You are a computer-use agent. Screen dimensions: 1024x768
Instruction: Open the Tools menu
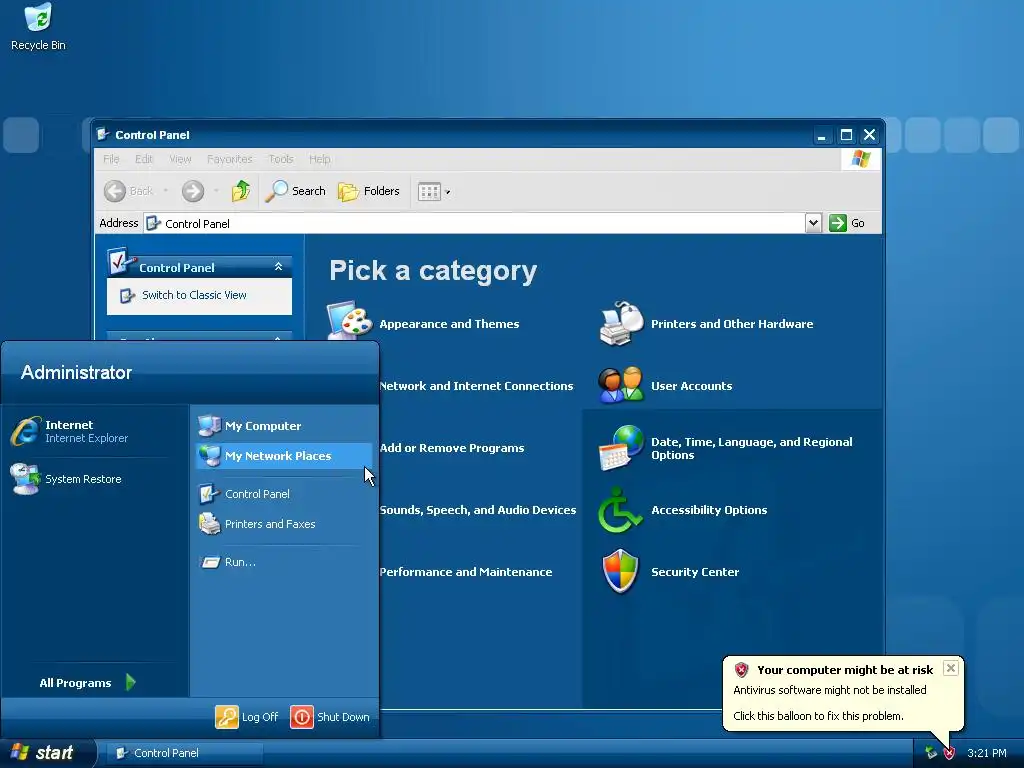(281, 159)
